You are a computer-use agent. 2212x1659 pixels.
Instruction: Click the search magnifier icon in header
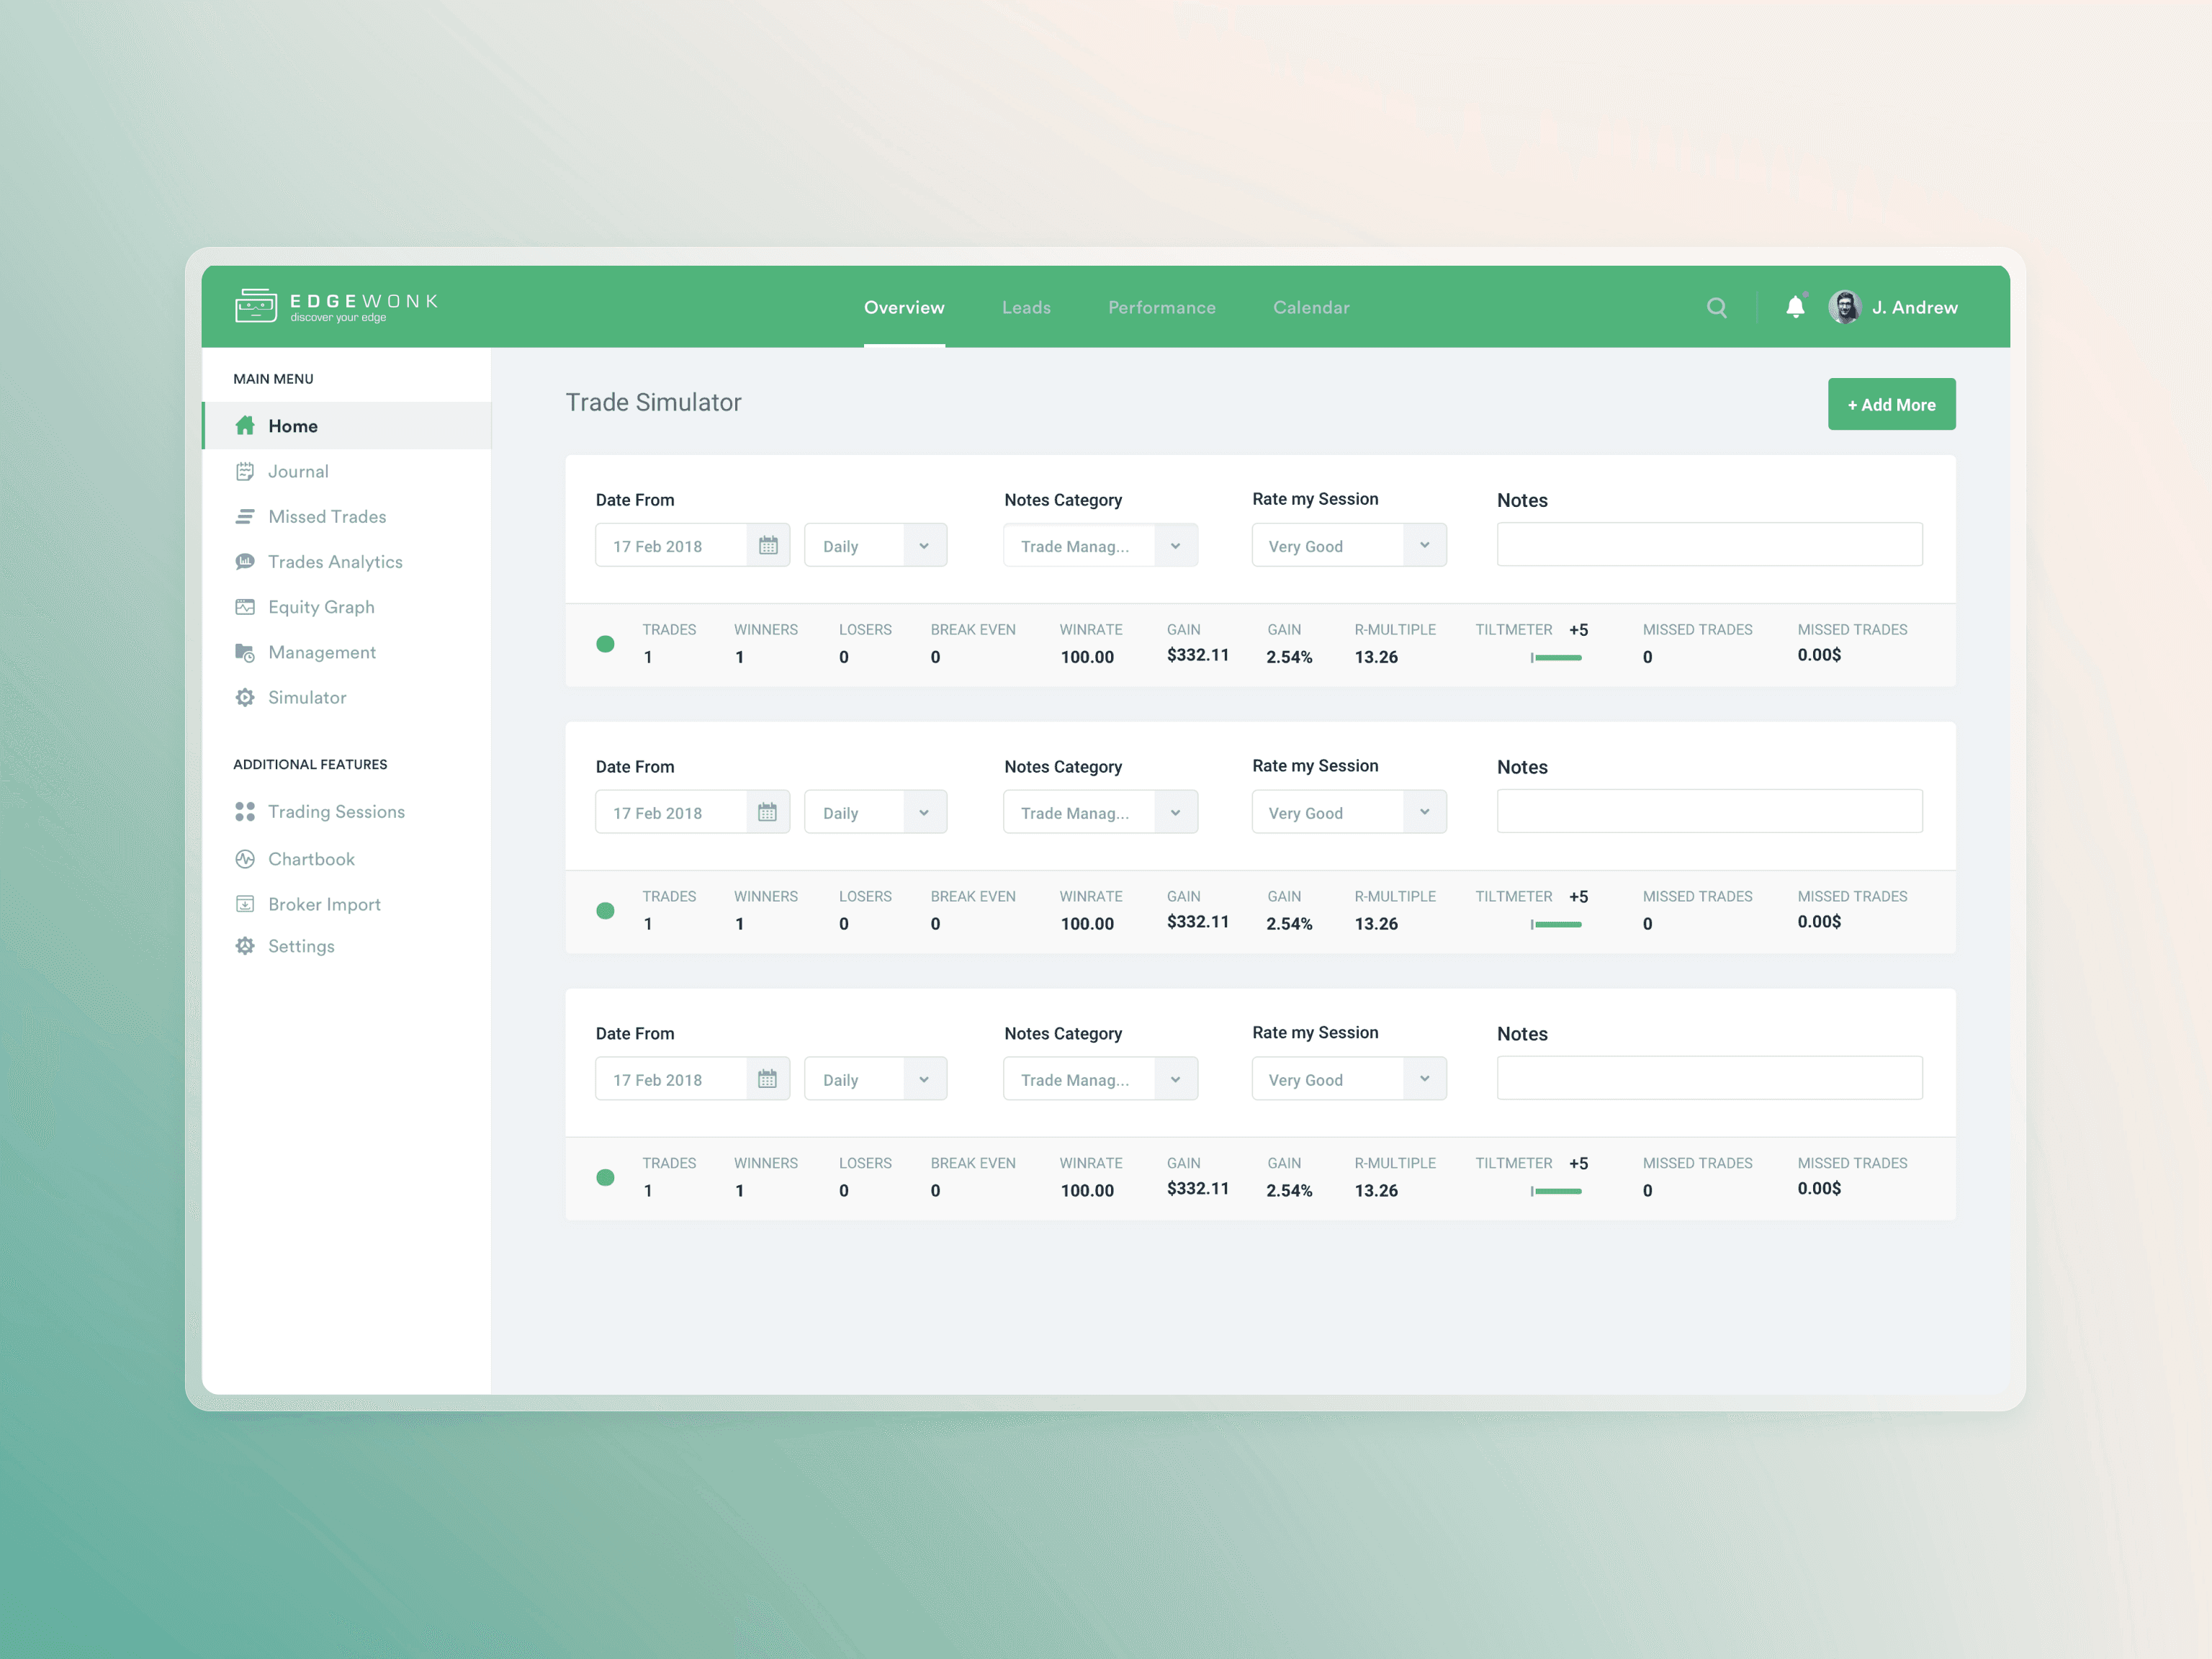tap(1716, 307)
